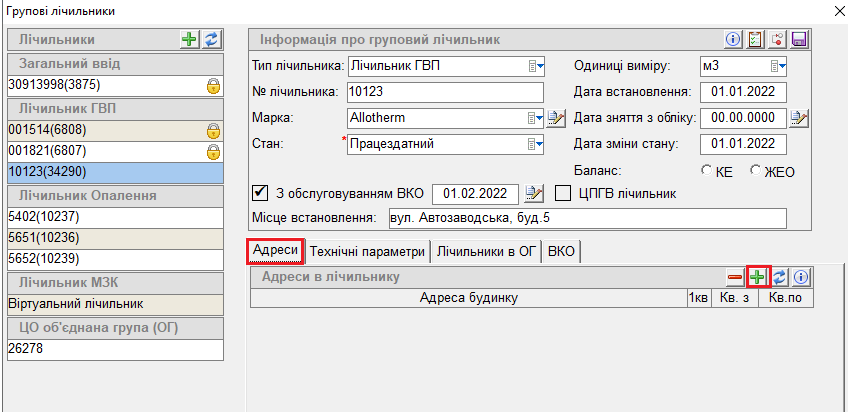Switch to Технічні параметри tab
This screenshot has width=848, height=413.
[x=367, y=250]
